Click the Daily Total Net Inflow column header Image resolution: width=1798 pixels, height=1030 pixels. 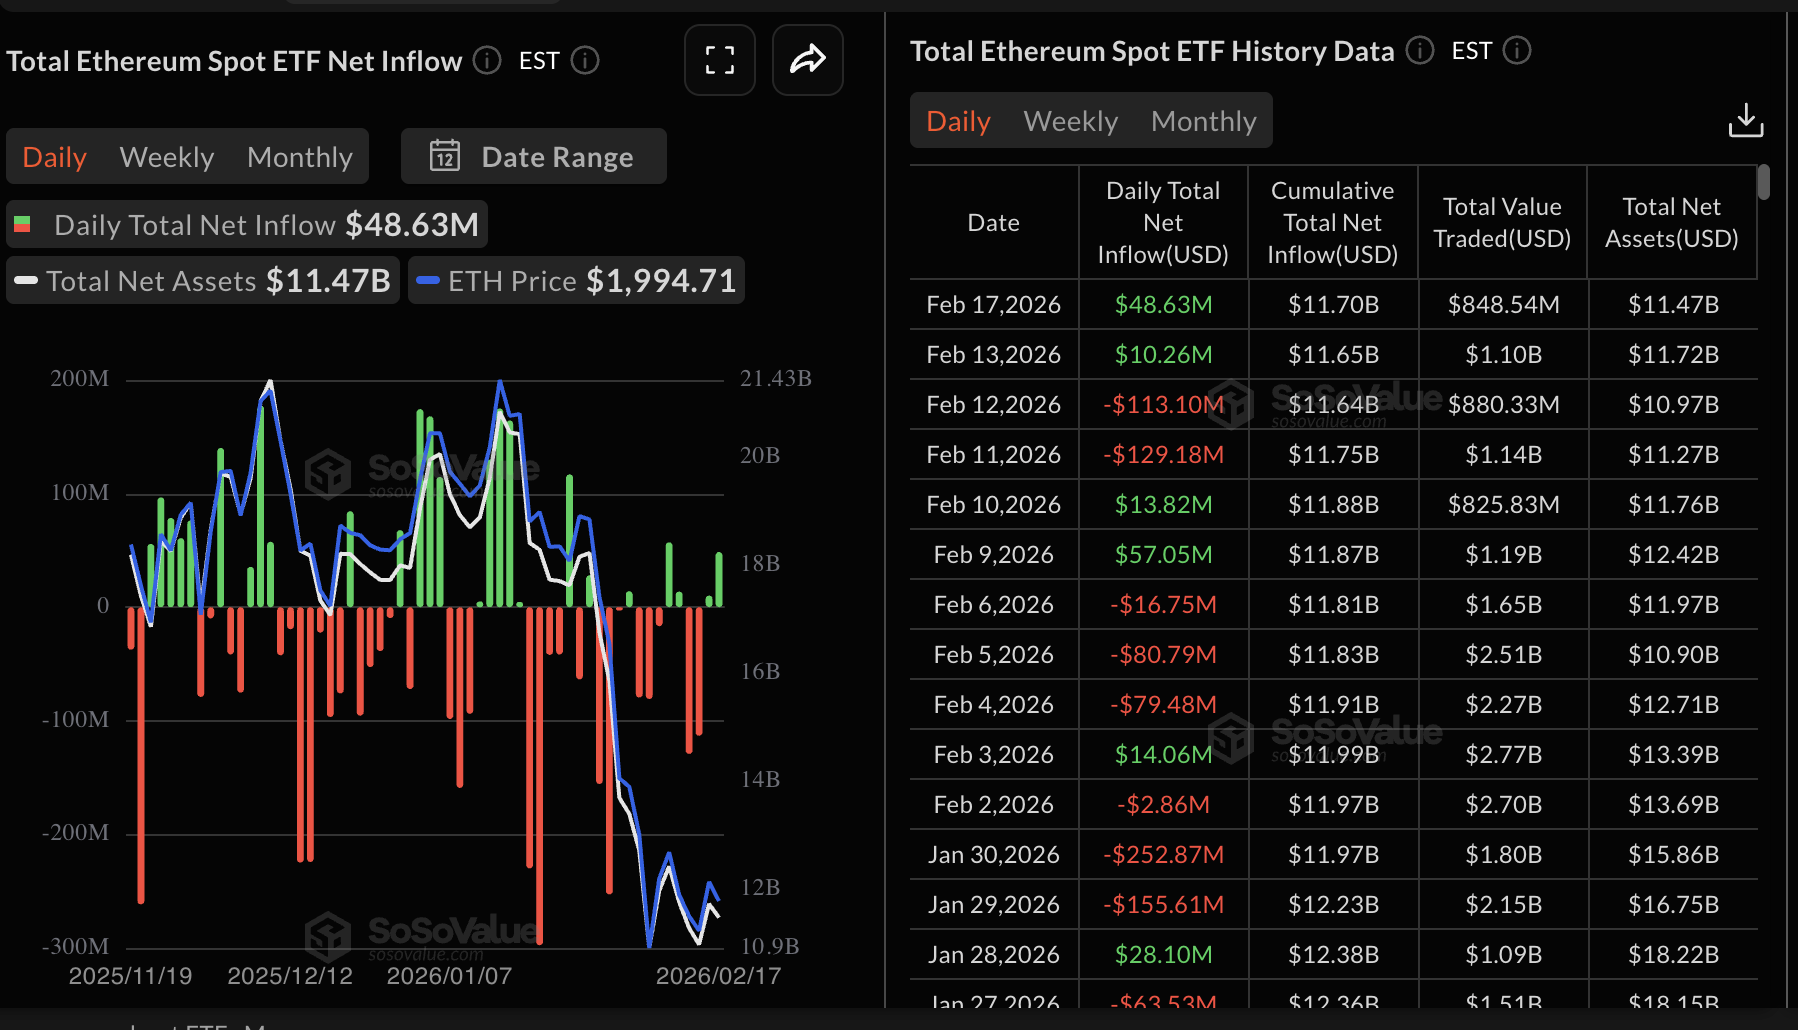click(x=1163, y=222)
